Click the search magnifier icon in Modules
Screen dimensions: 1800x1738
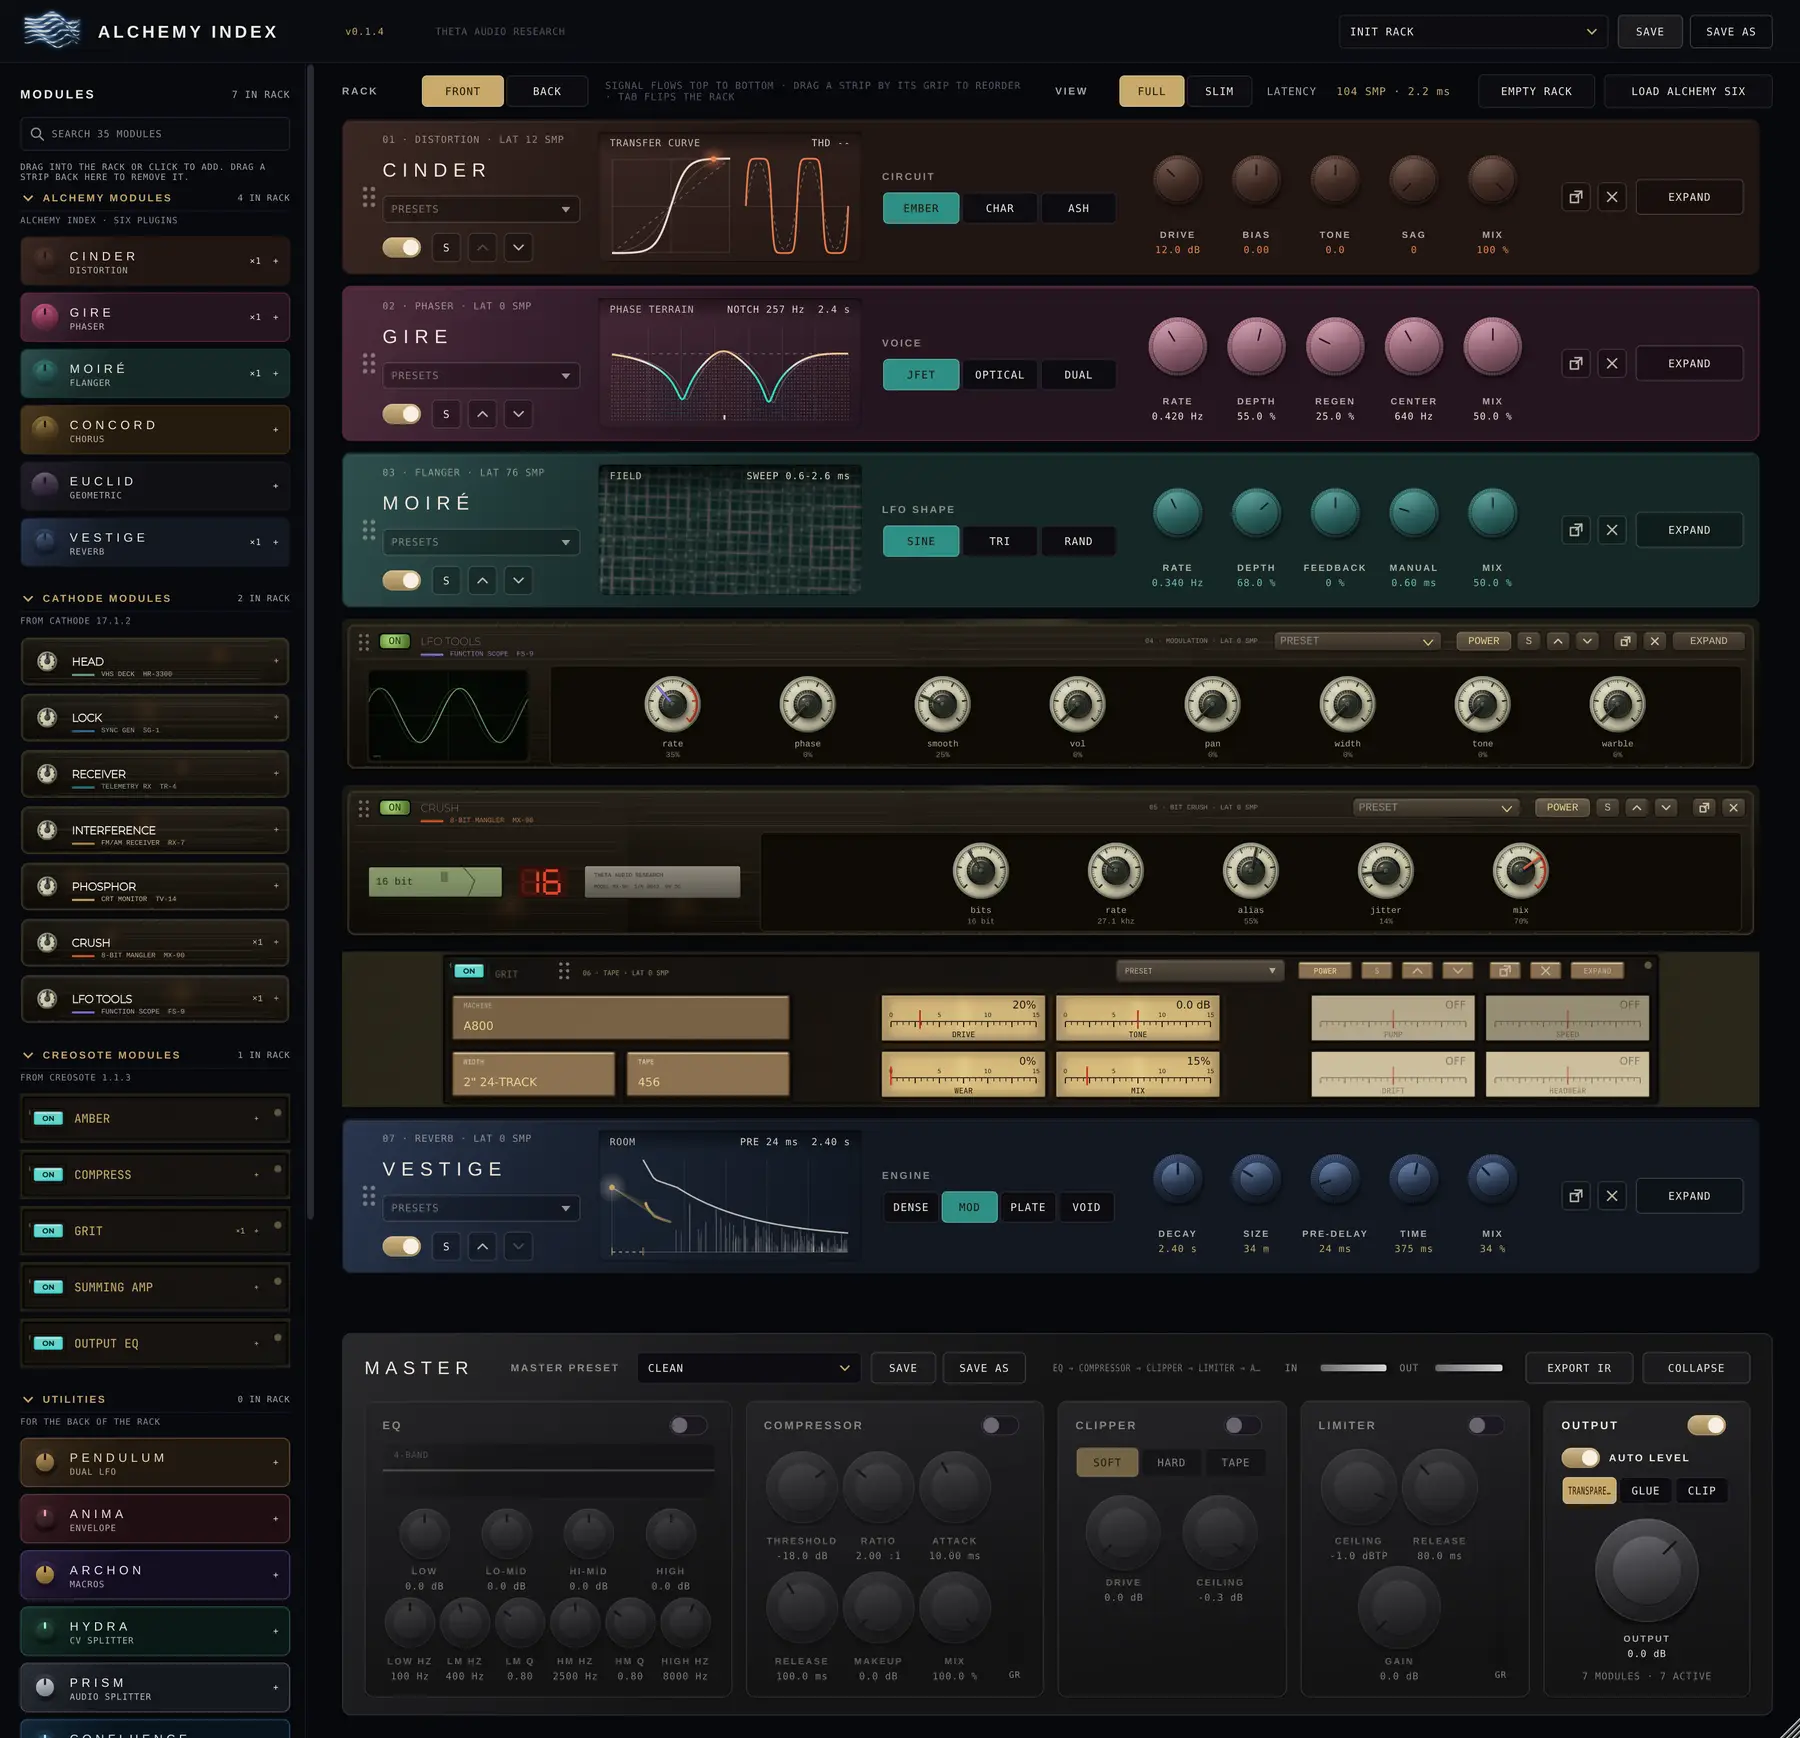pos(37,134)
